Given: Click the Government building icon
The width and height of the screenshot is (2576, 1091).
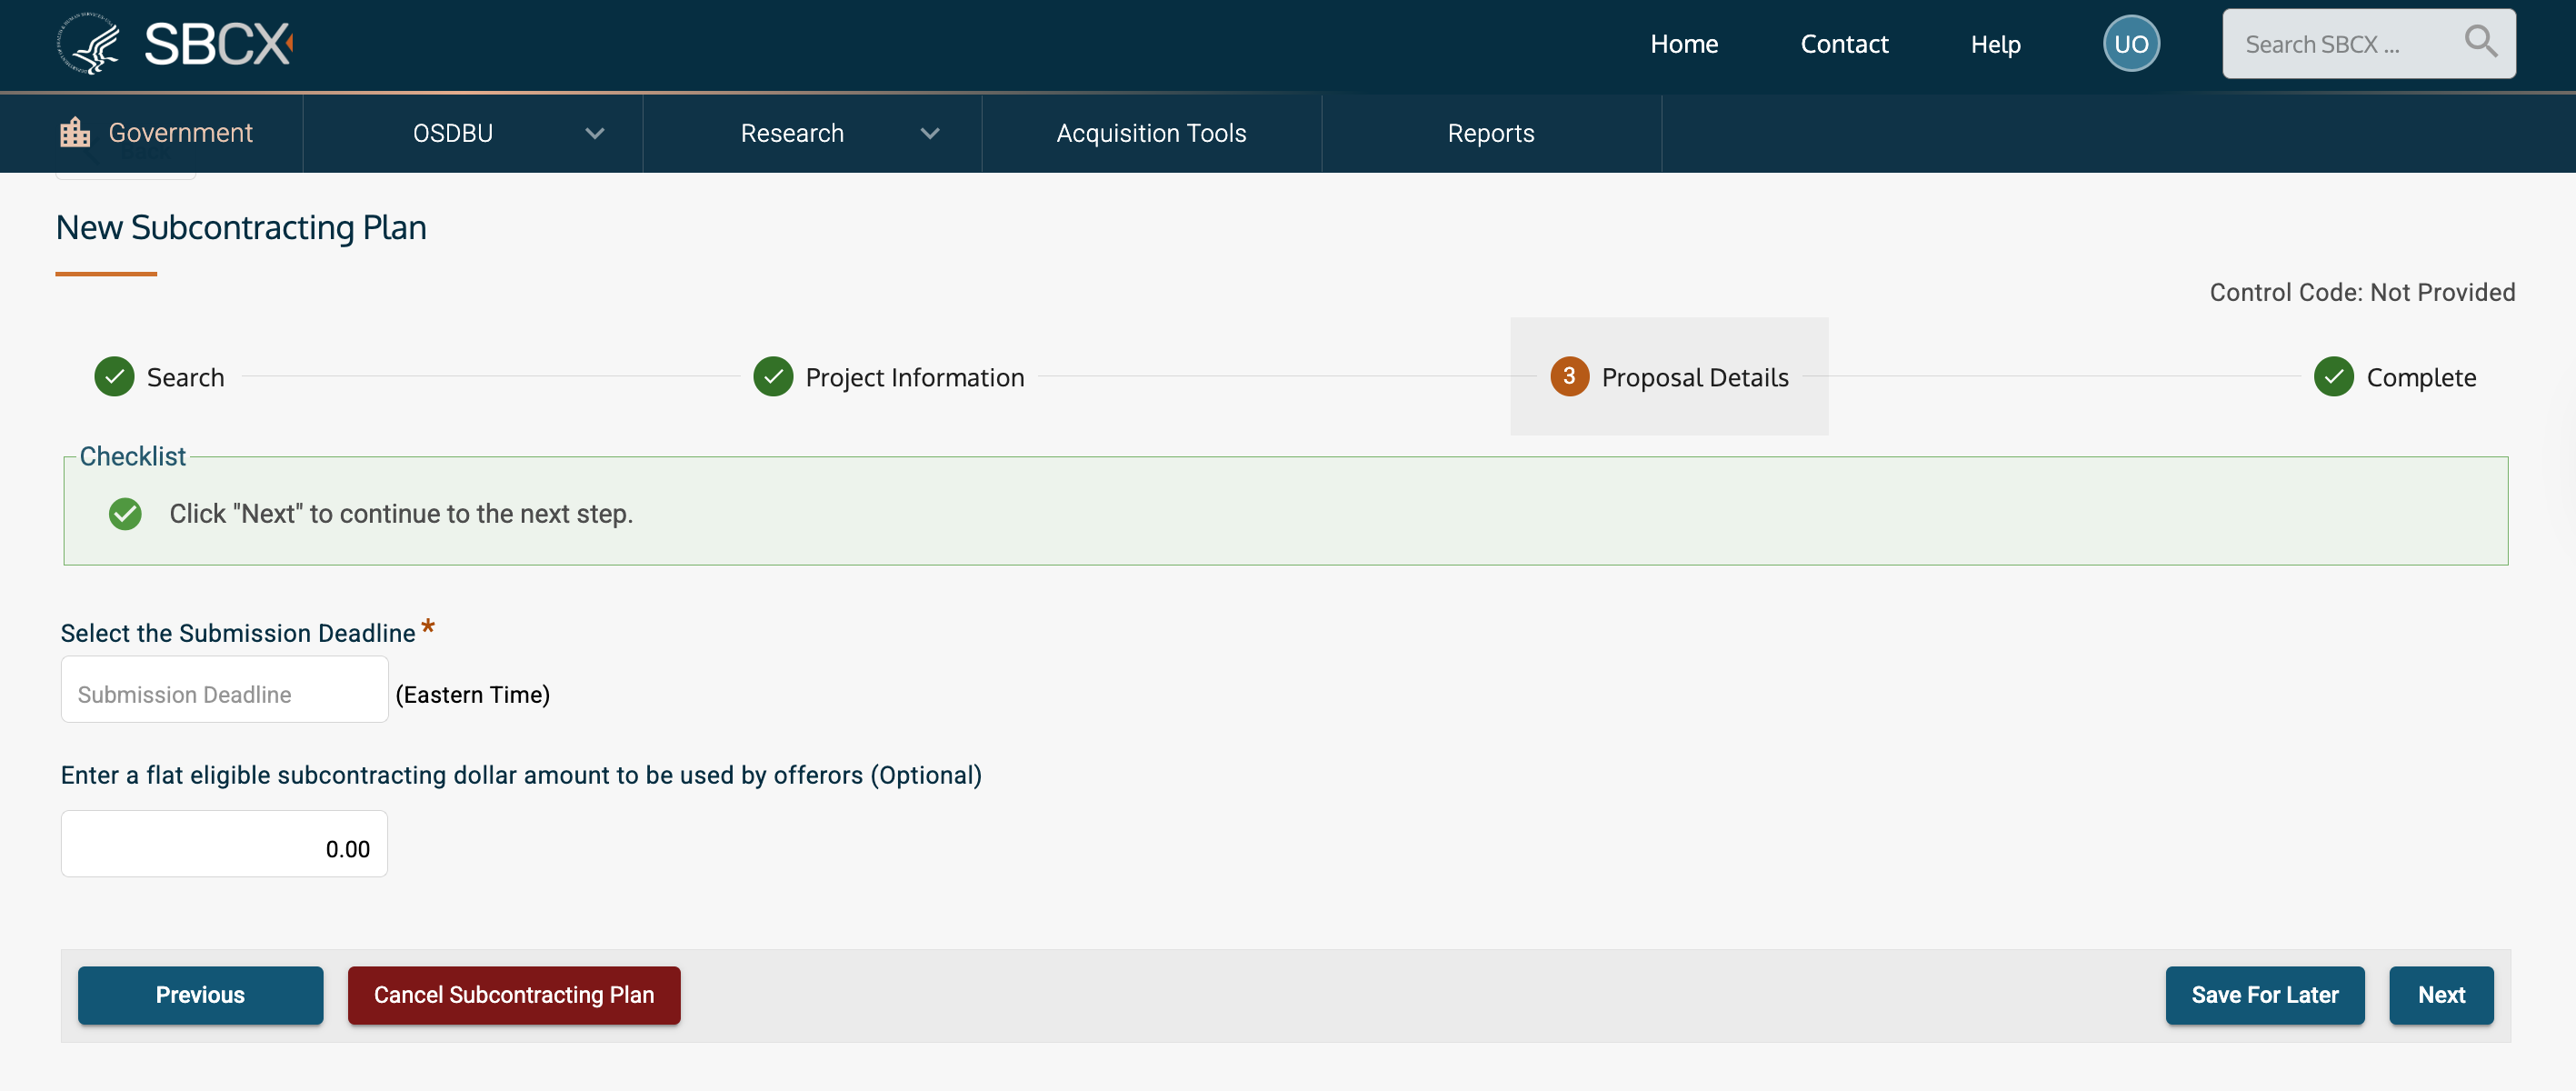Looking at the screenshot, I should pos(75,133).
